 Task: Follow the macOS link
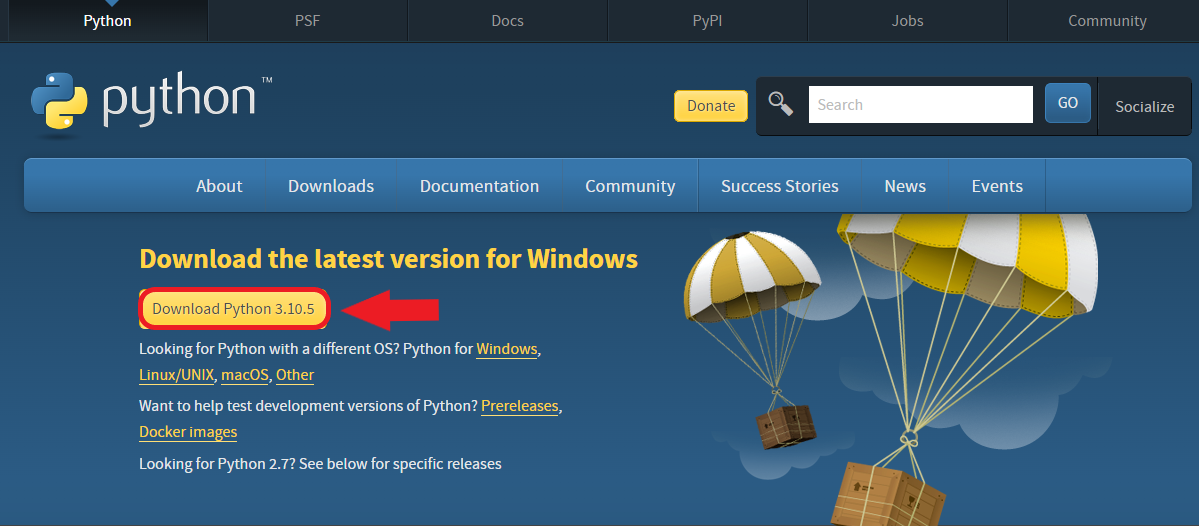pos(245,375)
